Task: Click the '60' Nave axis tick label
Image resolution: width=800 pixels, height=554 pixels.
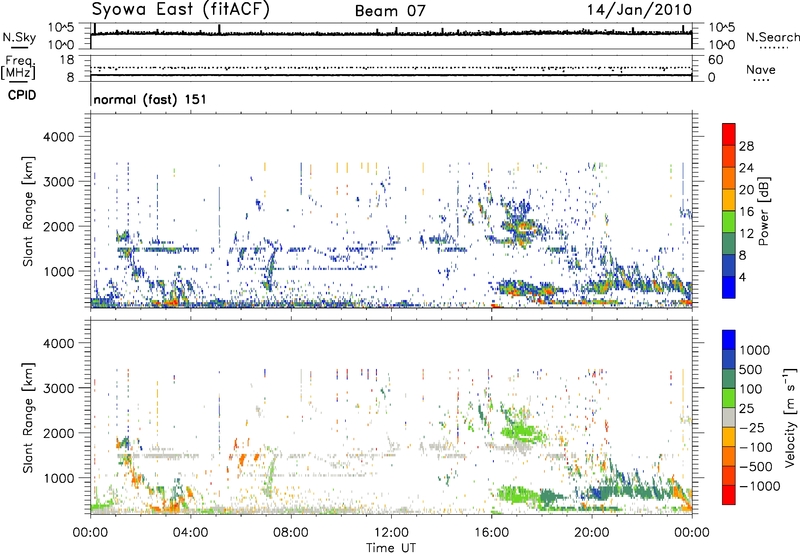Action: pos(715,60)
